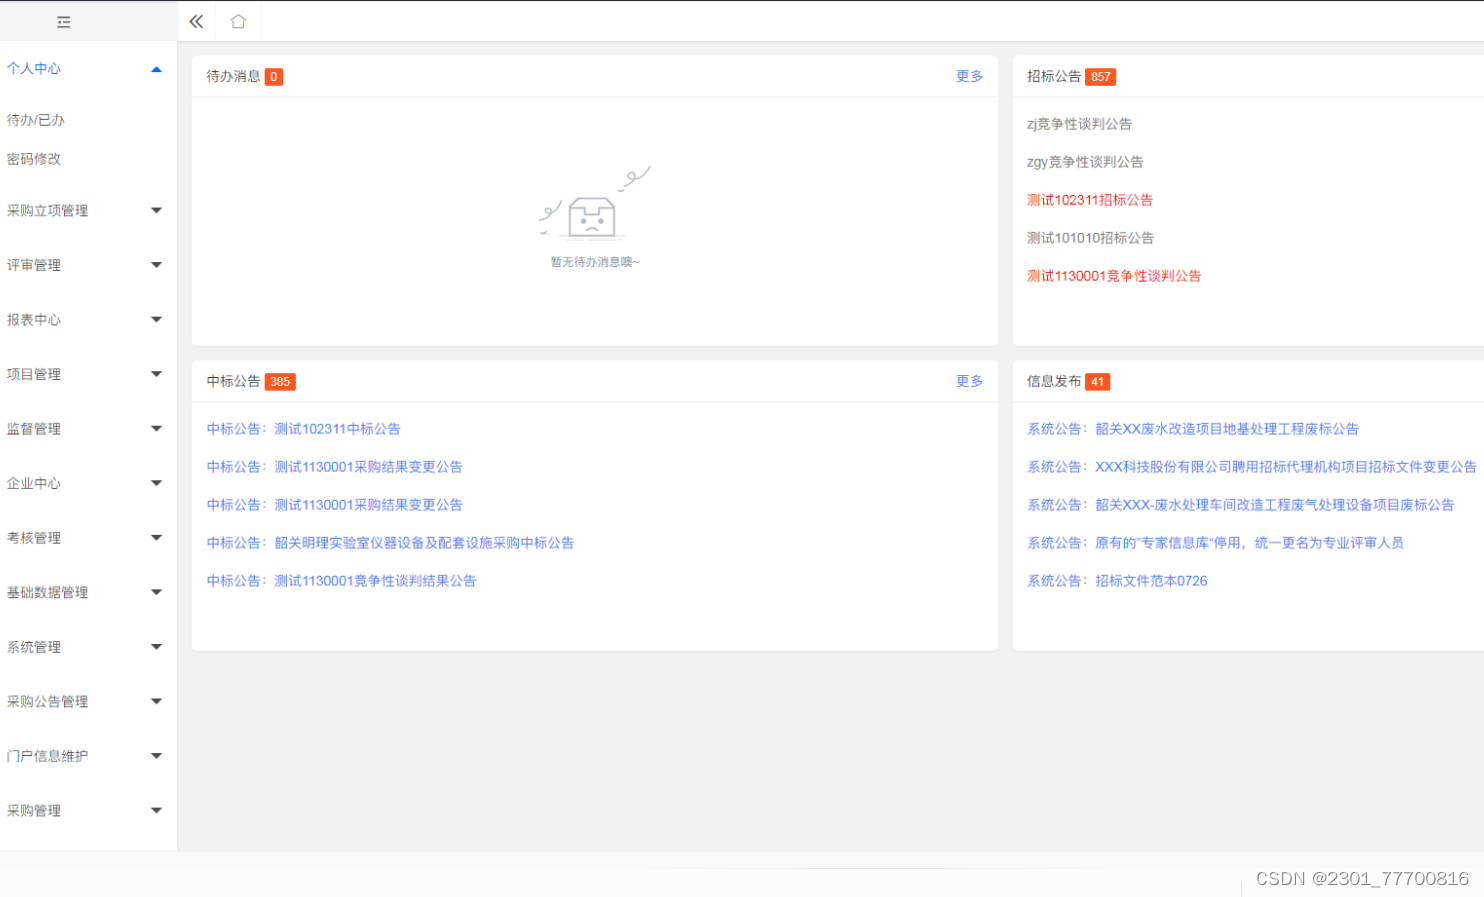Open 测试101010招标公告 link
The width and height of the screenshot is (1484, 897).
[1090, 238]
